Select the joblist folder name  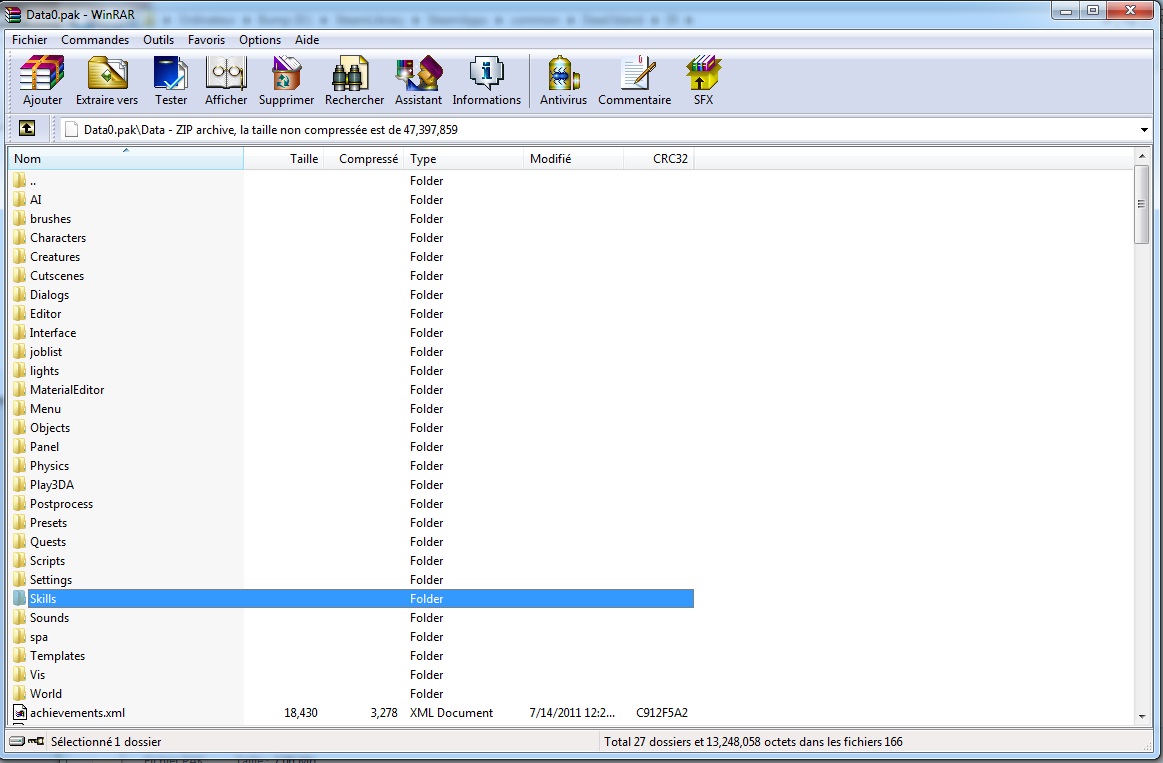point(46,351)
